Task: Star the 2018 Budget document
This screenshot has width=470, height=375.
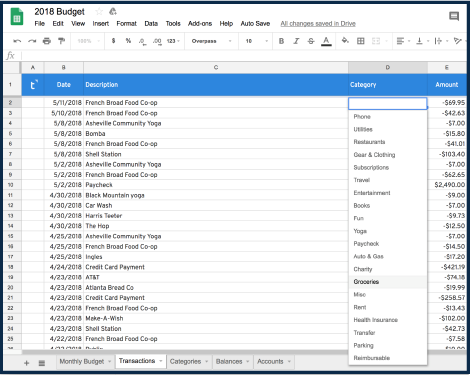Action: click(x=99, y=12)
